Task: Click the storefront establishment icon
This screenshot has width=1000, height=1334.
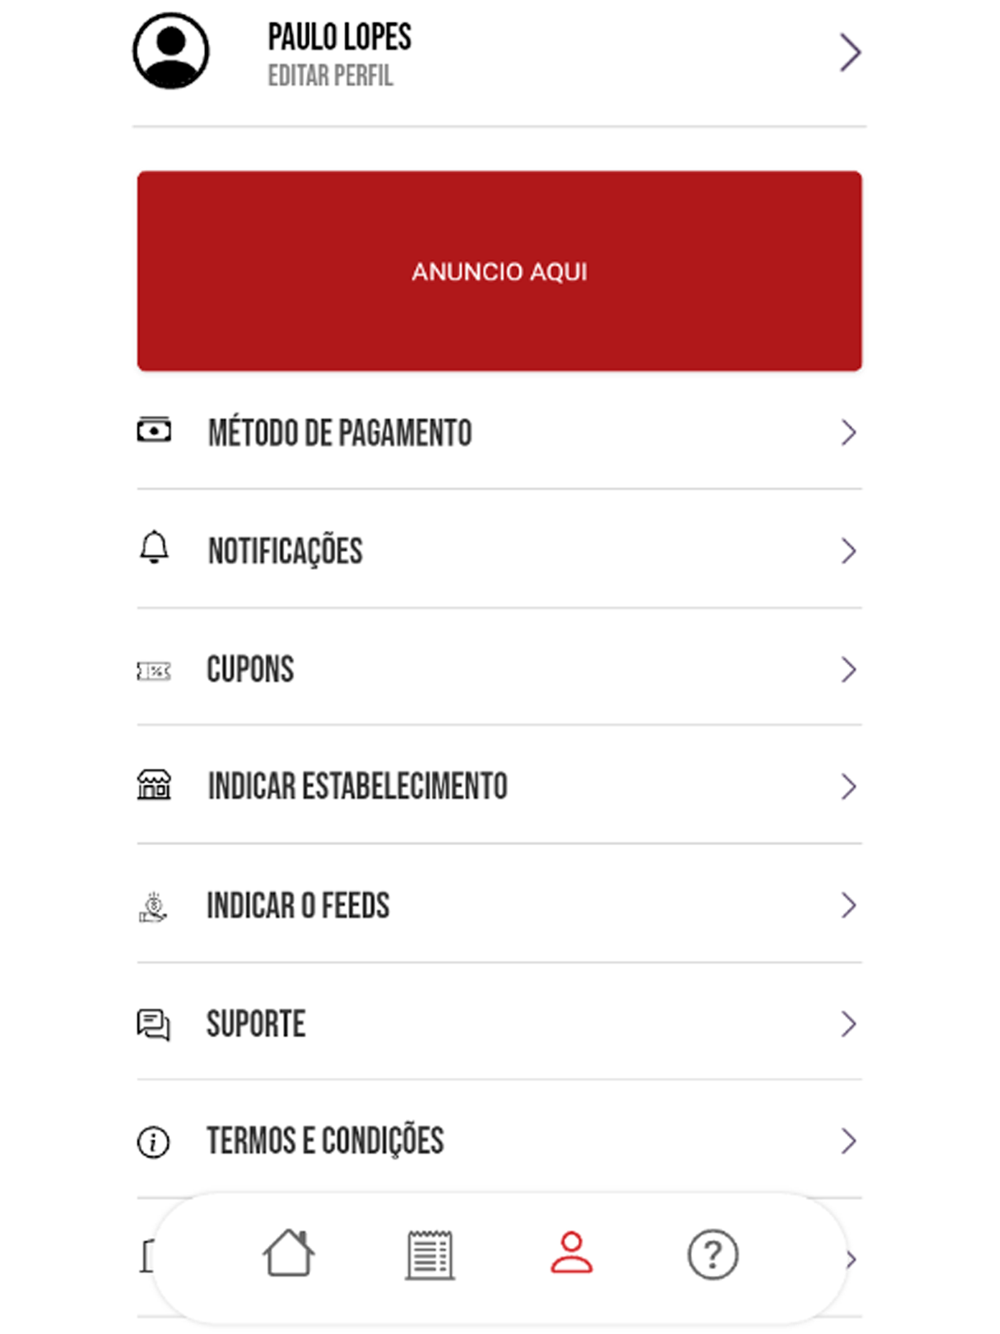Action: pos(154,785)
